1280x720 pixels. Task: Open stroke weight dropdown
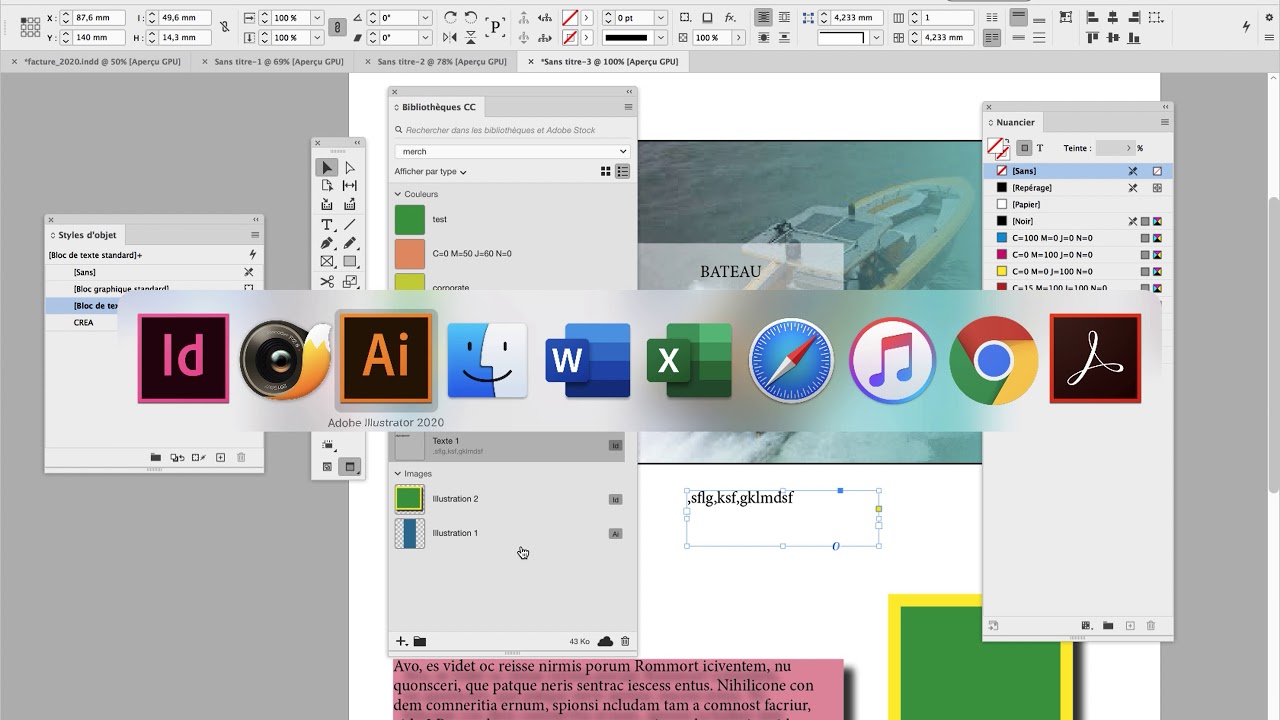point(661,18)
